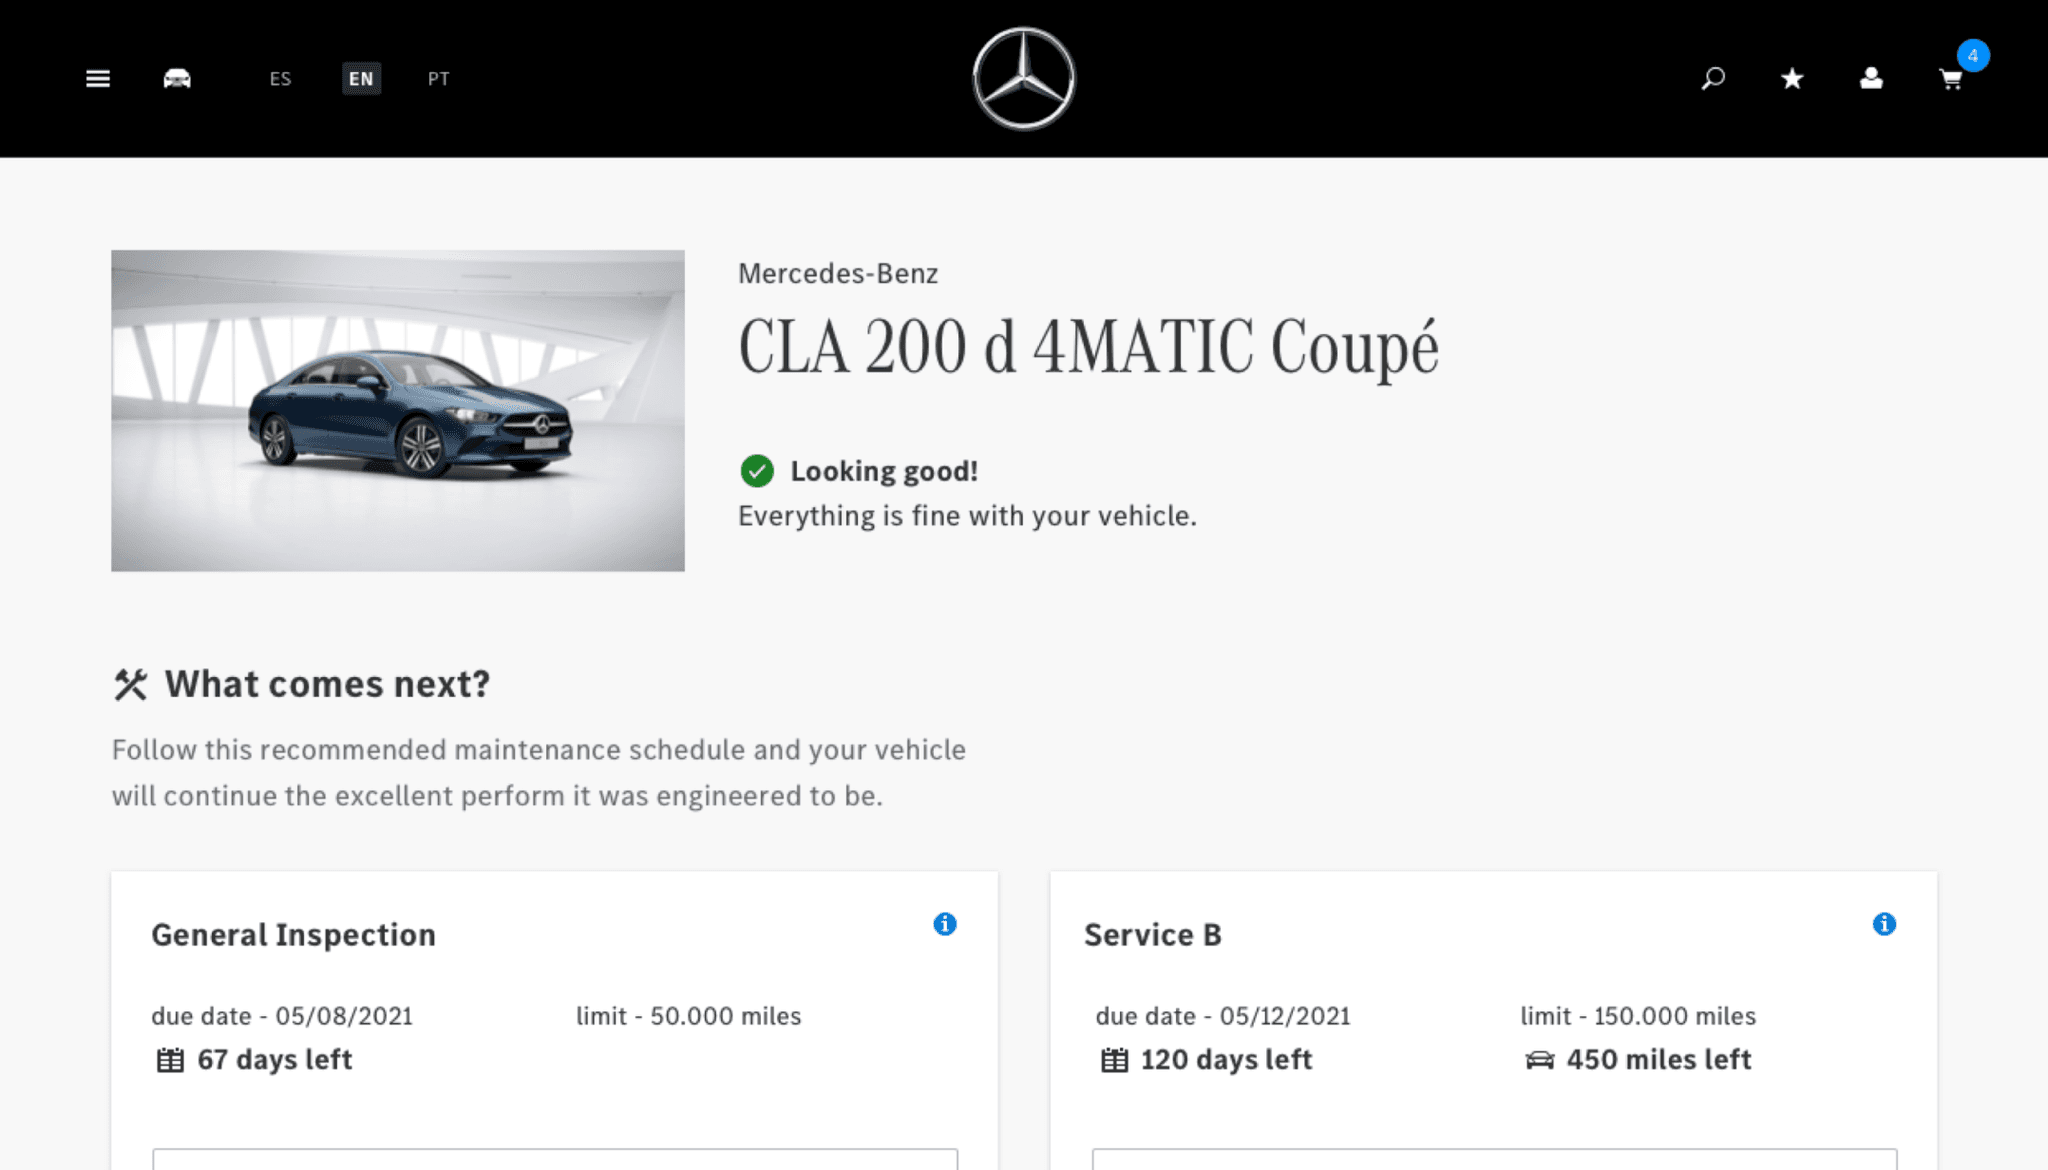
Task: Open the shopping cart
Action: tap(1951, 80)
